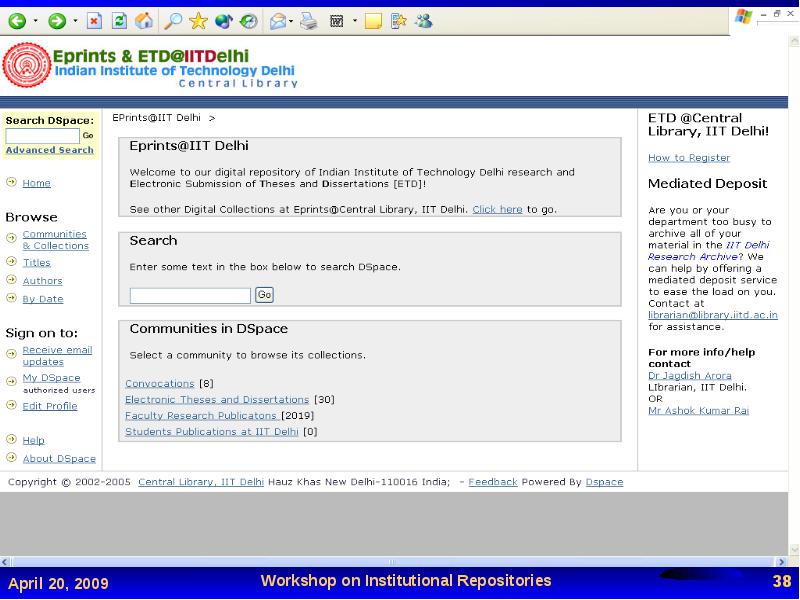
Task: Open Favorites with the star icon
Action: [x=198, y=21]
